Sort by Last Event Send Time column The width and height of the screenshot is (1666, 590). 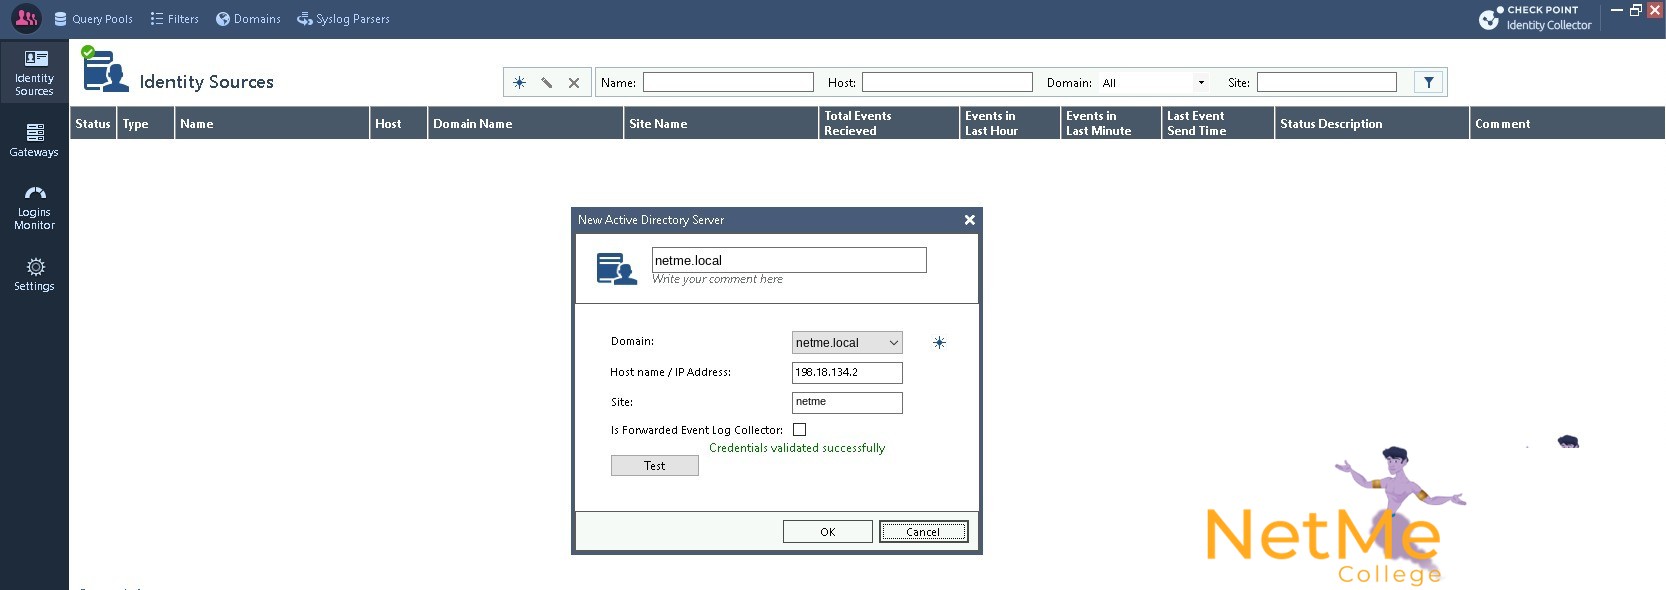coord(1218,124)
